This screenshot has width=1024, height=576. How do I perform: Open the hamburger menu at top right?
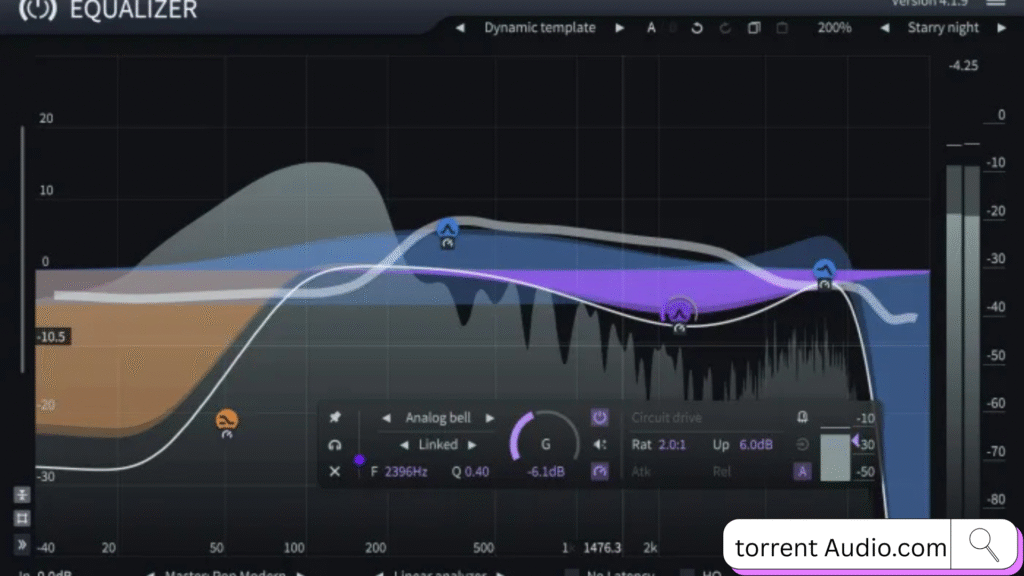pyautogui.click(x=996, y=4)
